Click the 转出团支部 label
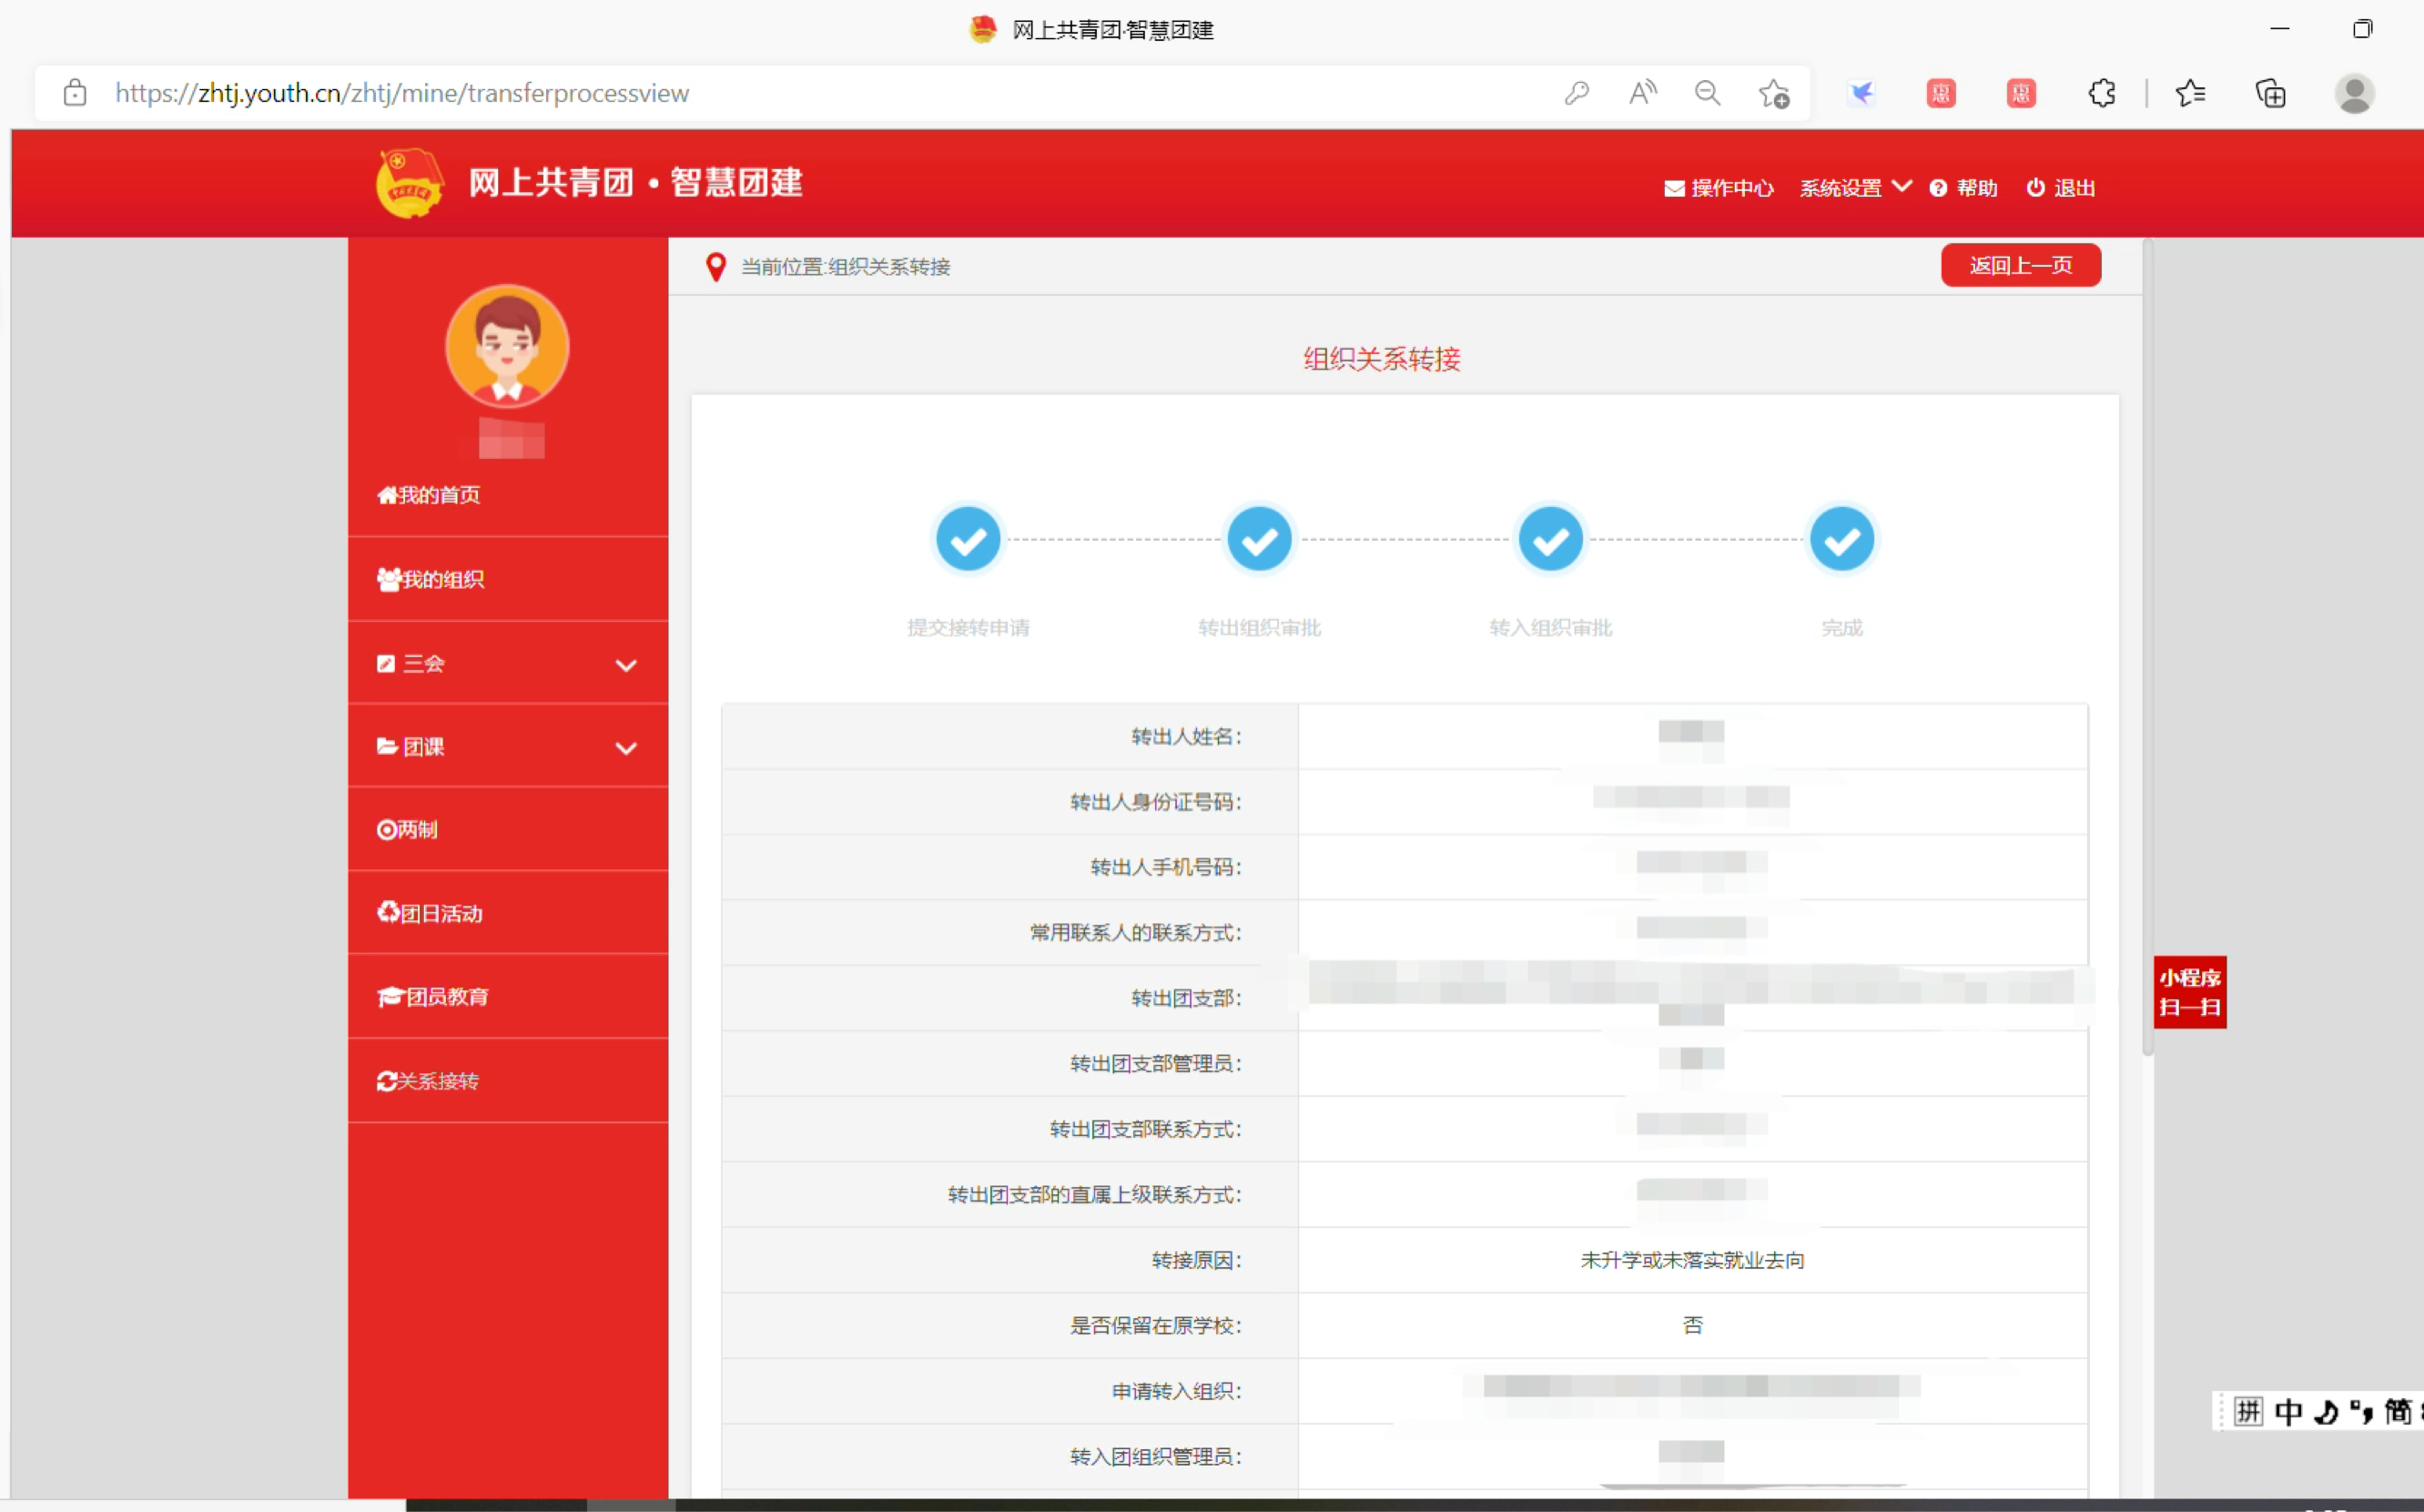Screen dimensions: 2424x1512 tap(1186, 998)
